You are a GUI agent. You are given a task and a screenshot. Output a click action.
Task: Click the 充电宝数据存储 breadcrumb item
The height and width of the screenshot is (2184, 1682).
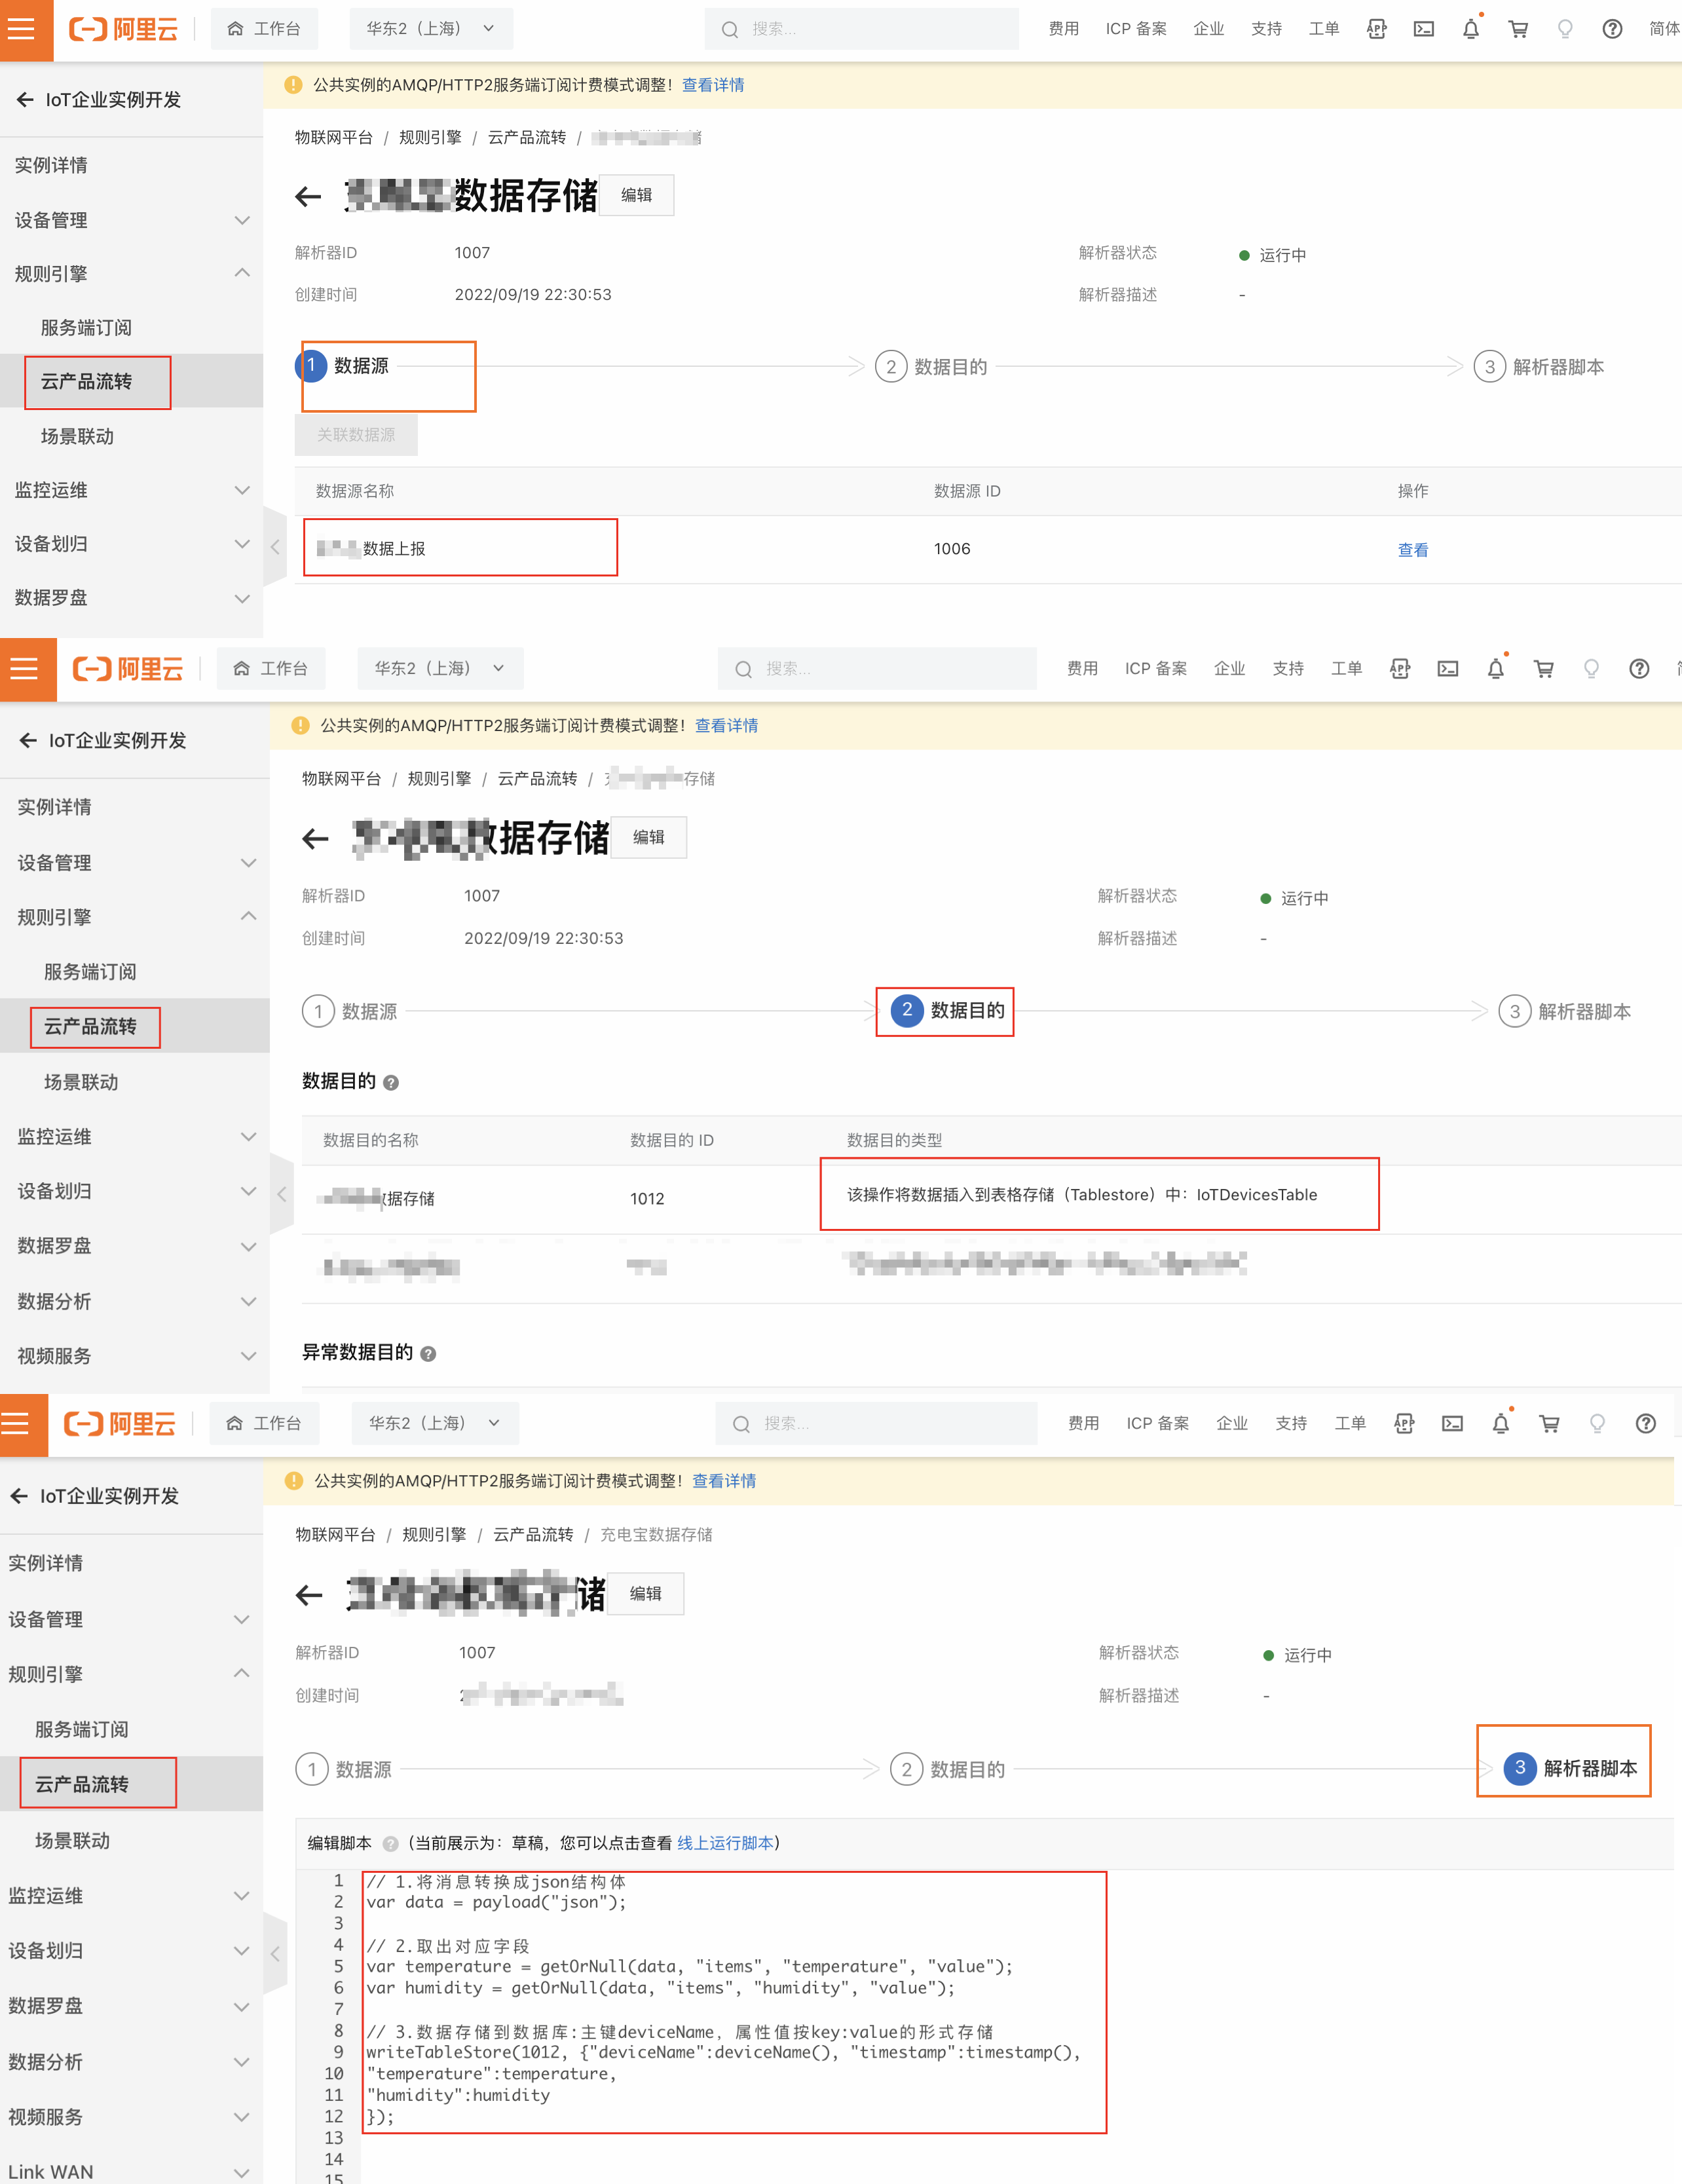656,1535
